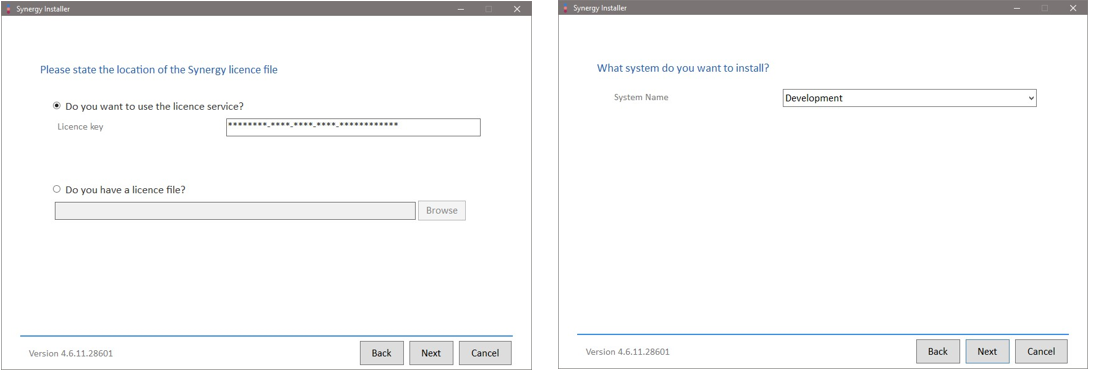The image size is (1095, 375).
Task: Click Next in the system install window
Action: (987, 351)
